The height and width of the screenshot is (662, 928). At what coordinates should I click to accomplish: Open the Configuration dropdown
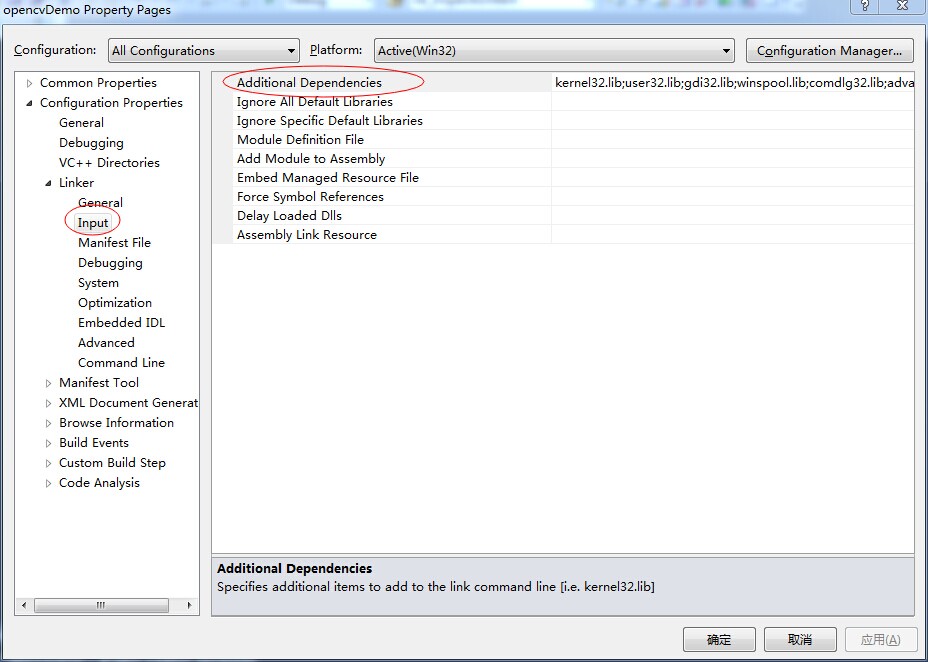click(203, 51)
